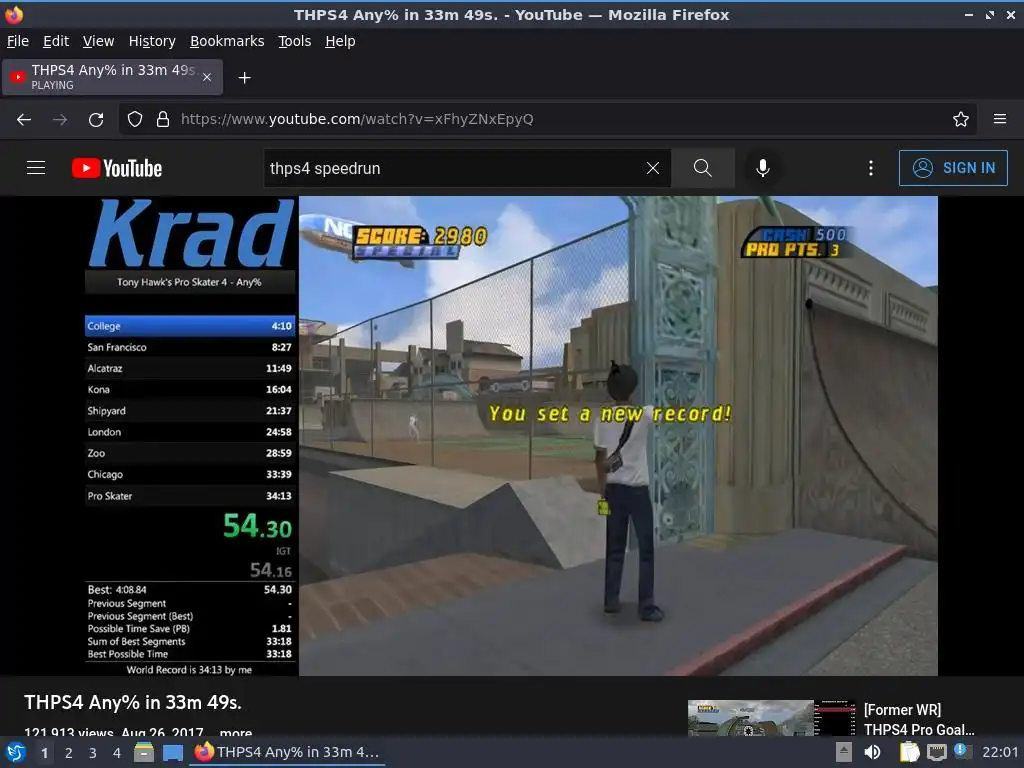Image resolution: width=1024 pixels, height=768 pixels.
Task: Open clipboard manager tray icon
Action: pos(909,752)
